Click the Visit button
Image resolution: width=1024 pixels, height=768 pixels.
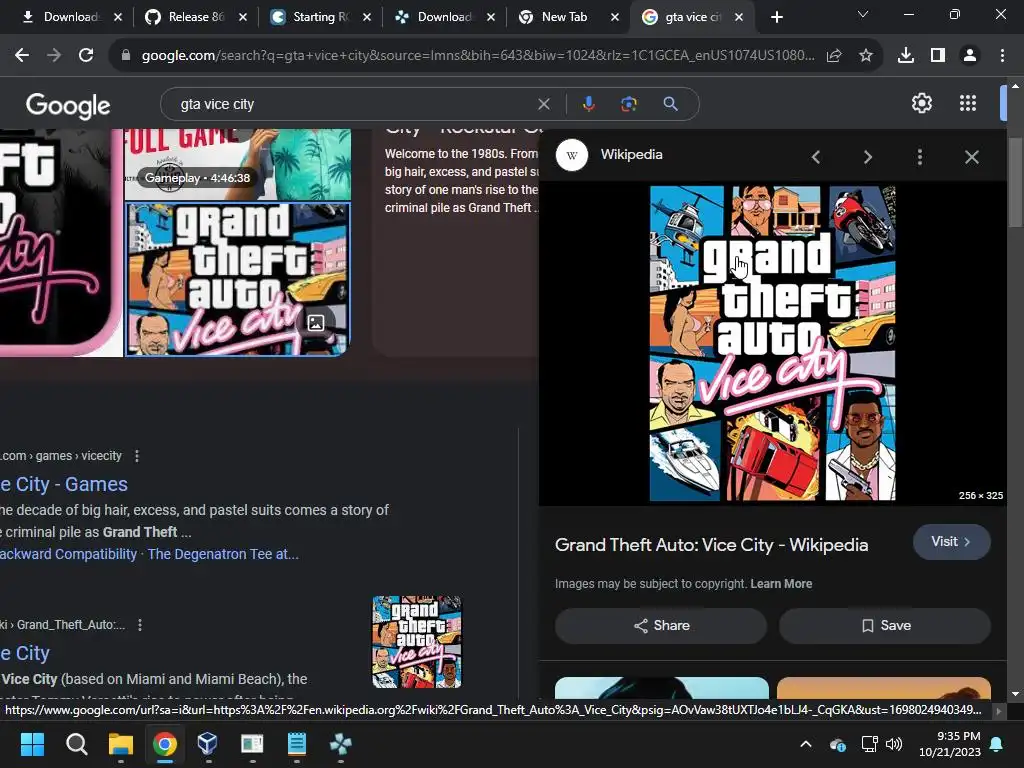(952, 541)
